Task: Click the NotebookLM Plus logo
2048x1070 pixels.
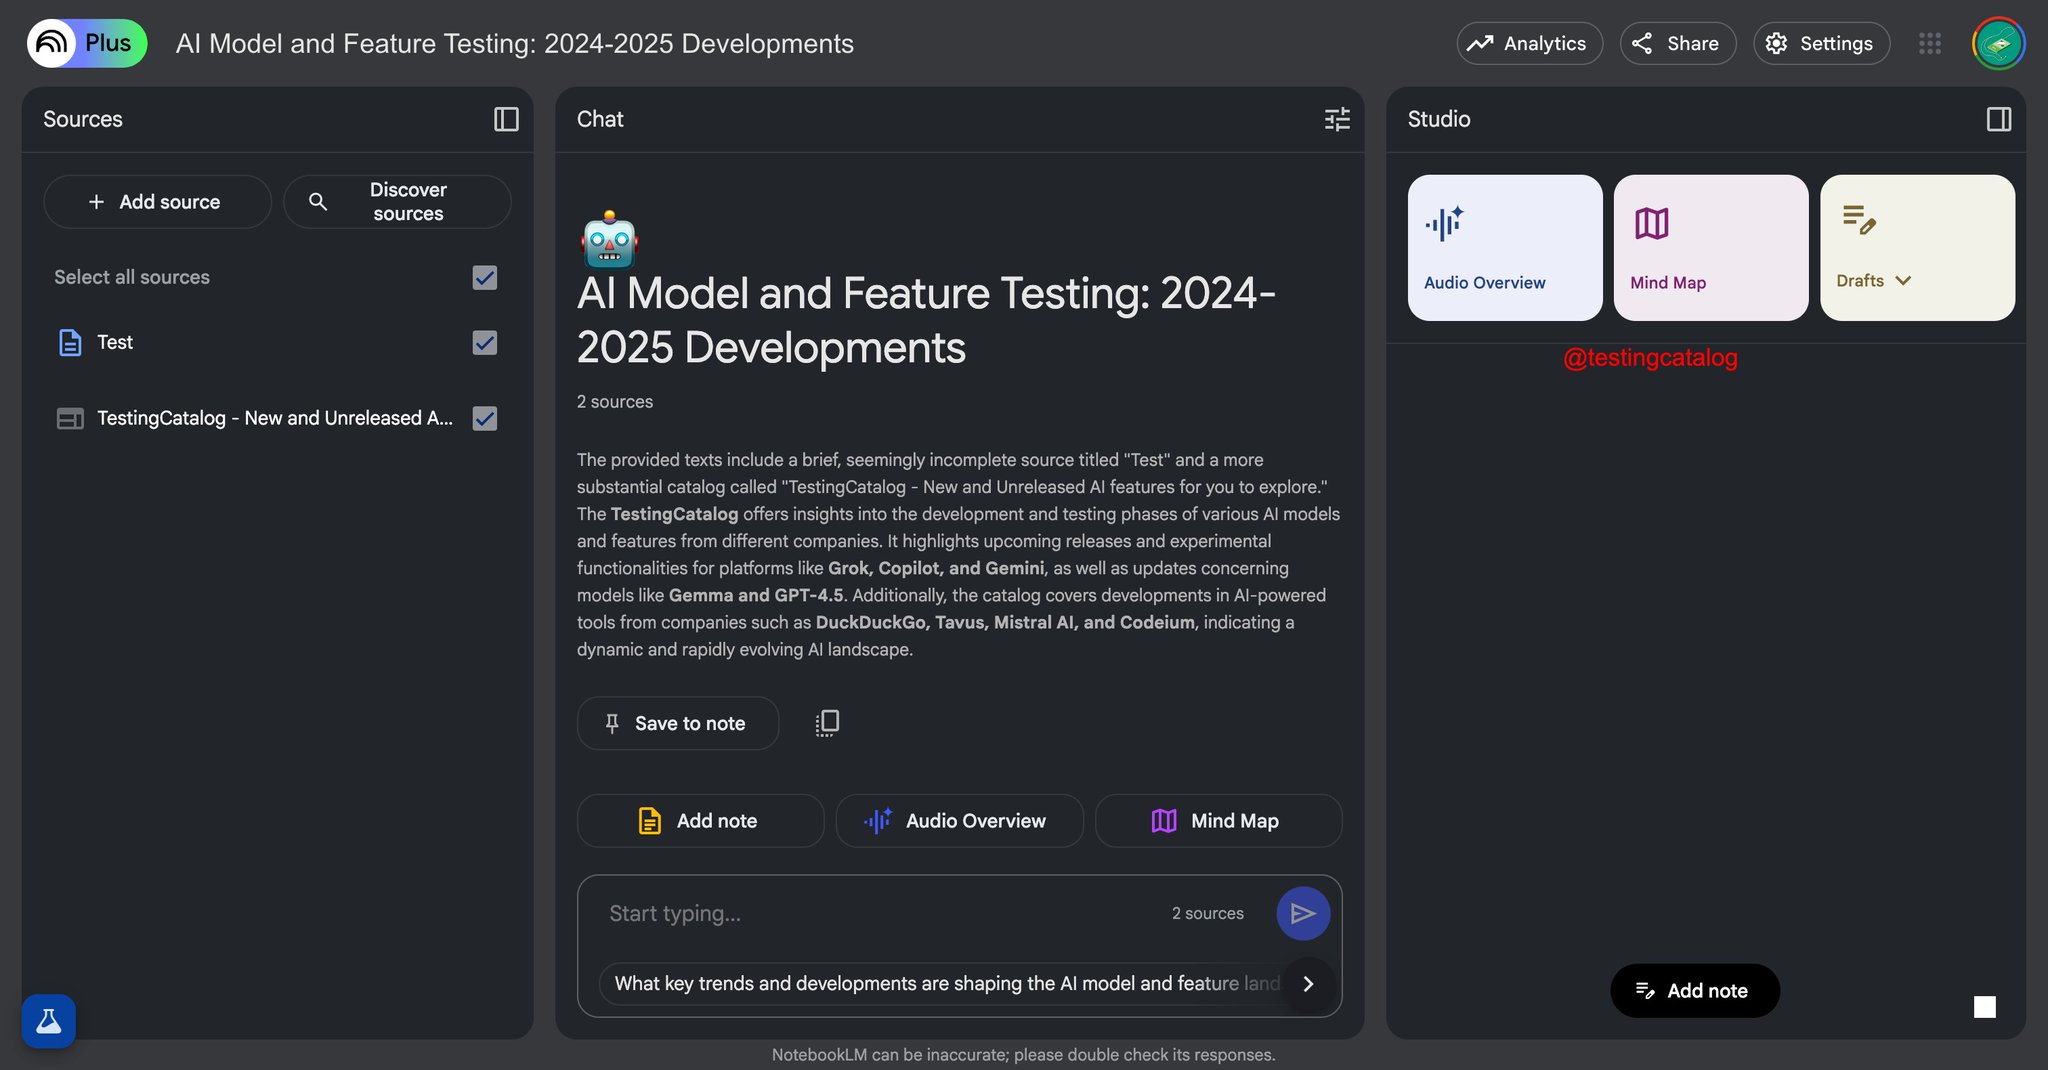Action: click(87, 43)
